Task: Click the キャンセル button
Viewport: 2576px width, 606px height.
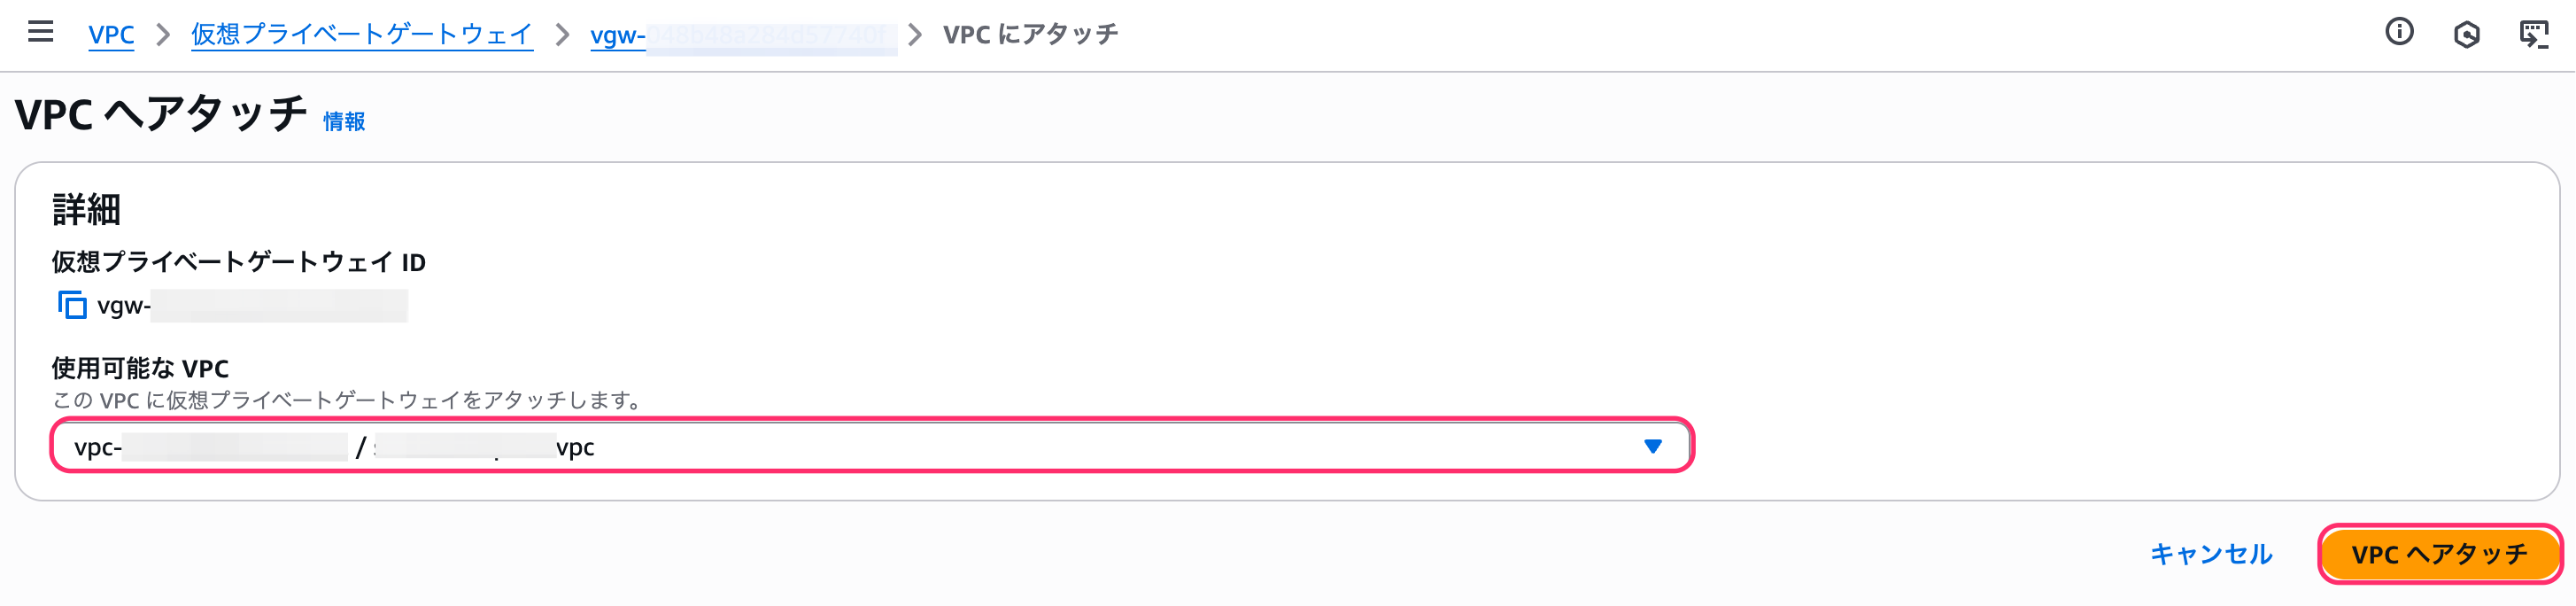Action: 2211,554
